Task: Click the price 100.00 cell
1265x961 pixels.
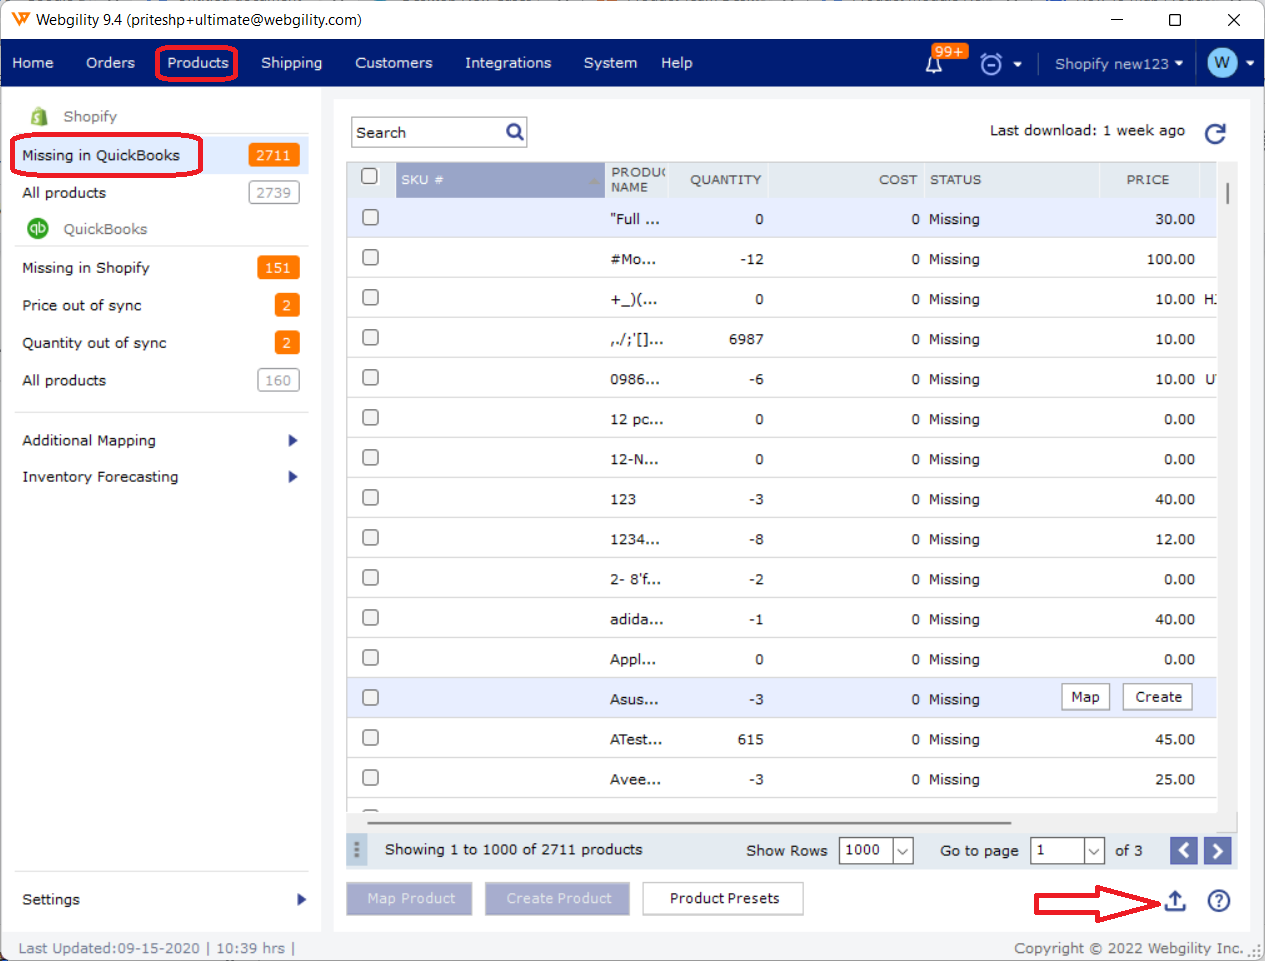Action: point(1171,259)
